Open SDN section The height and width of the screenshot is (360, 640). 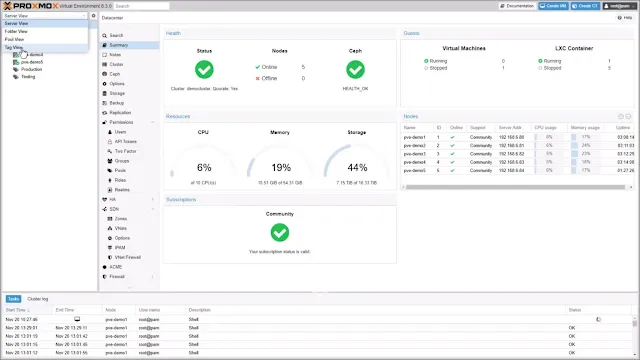click(129, 209)
